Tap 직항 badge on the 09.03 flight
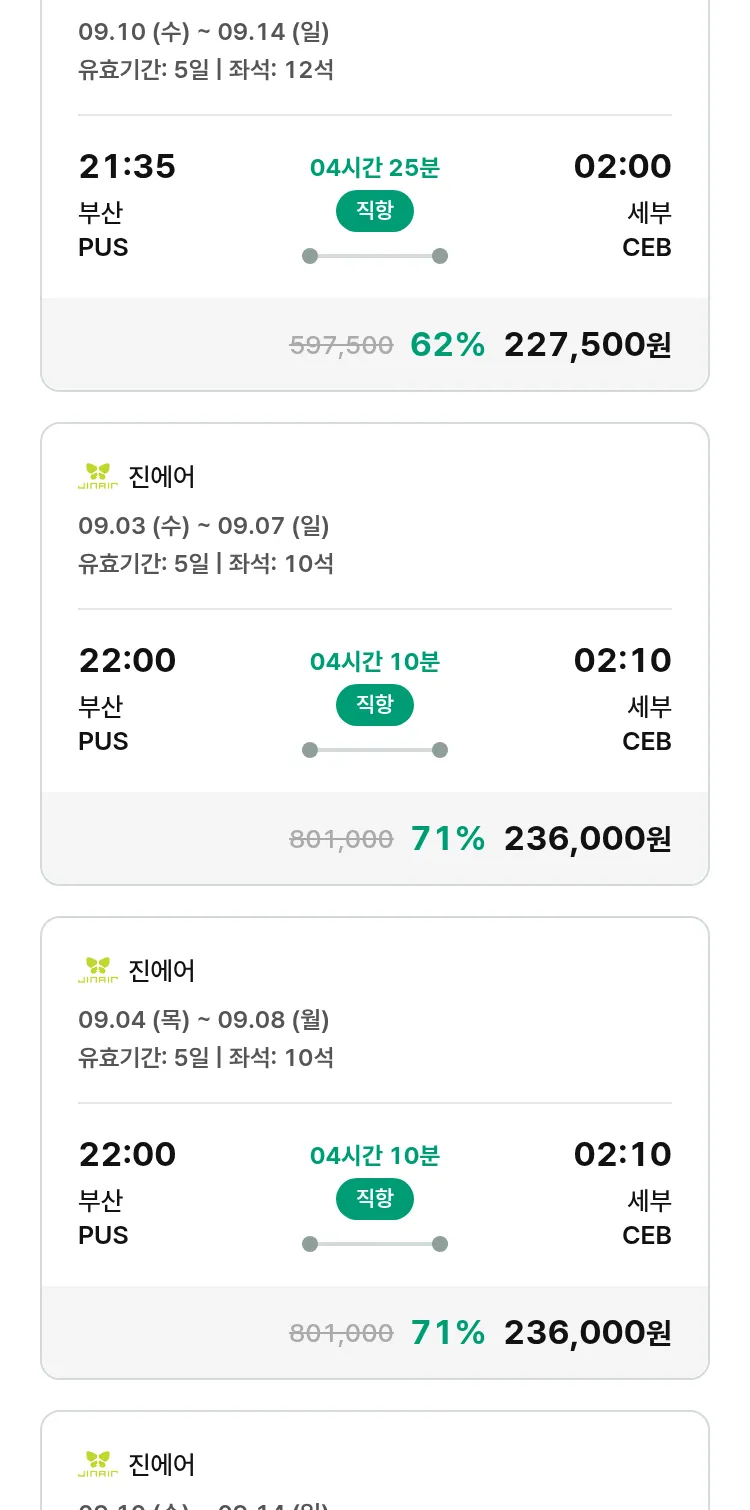Screen dimensions: 750x1510 [375, 705]
